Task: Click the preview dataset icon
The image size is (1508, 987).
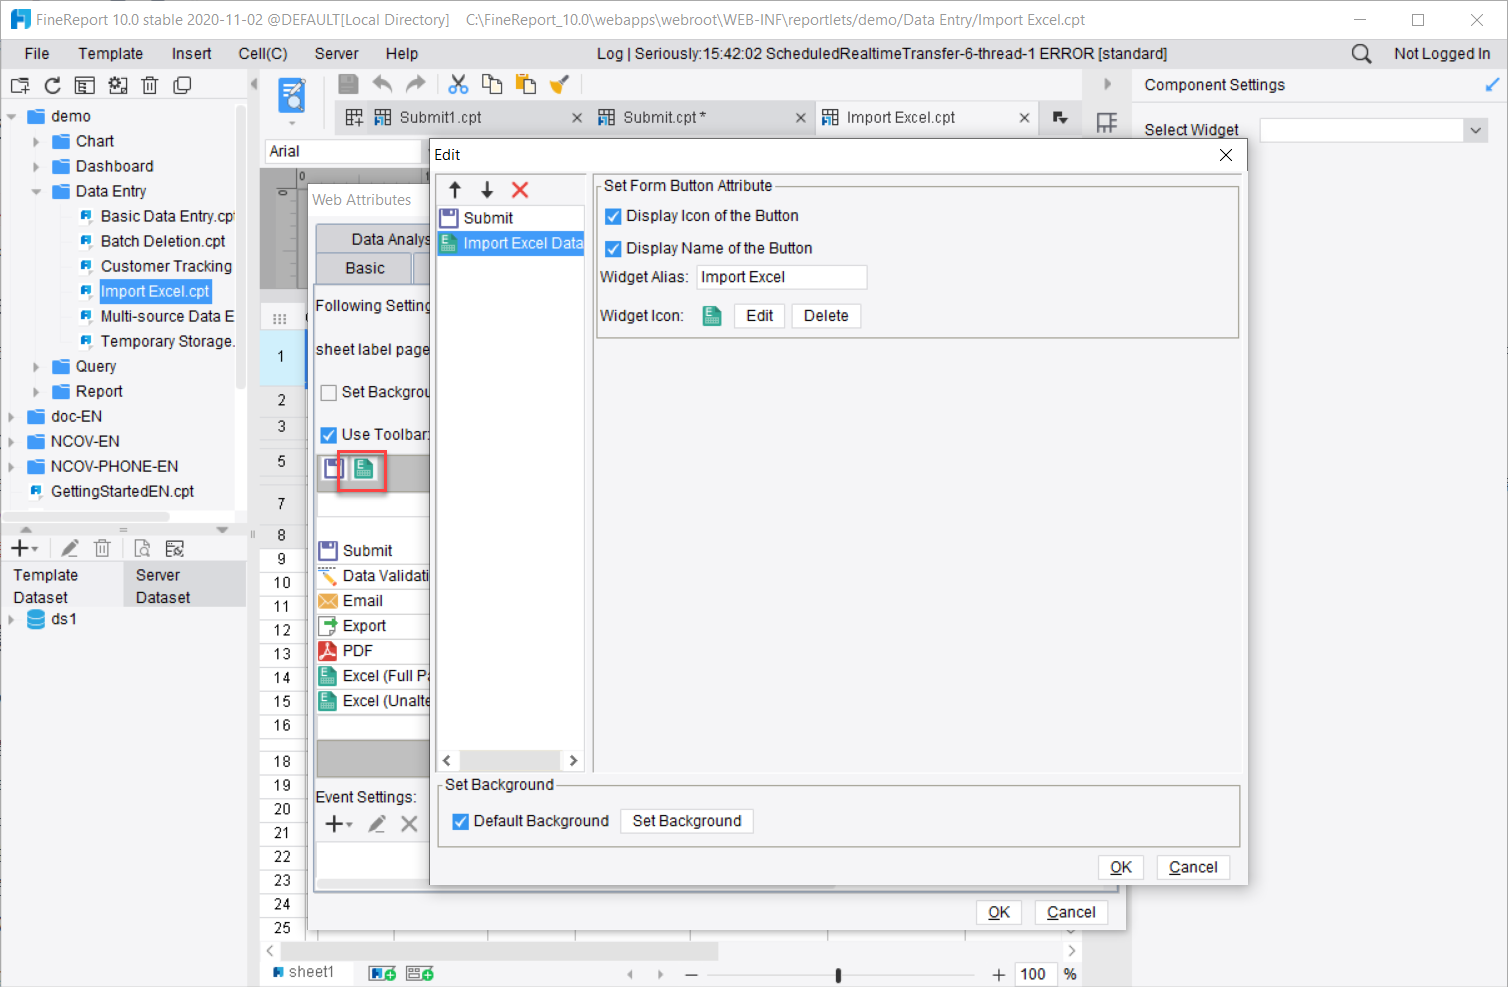Action: click(x=142, y=548)
